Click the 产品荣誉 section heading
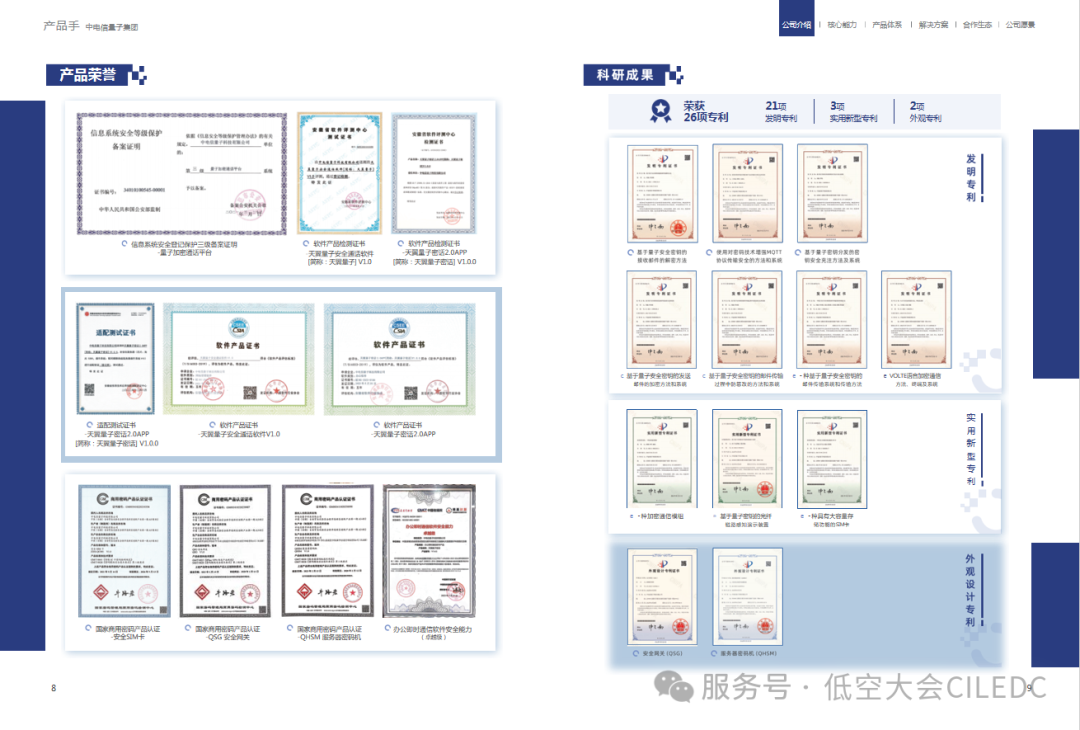Screen dimensions: 1080x730 pyautogui.click(x=87, y=74)
